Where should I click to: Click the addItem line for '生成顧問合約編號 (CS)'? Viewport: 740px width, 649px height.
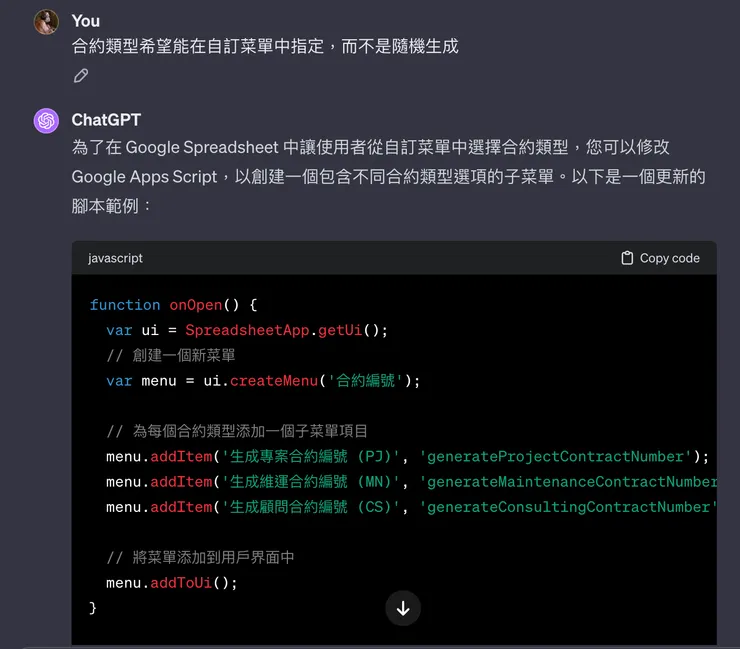pos(411,507)
